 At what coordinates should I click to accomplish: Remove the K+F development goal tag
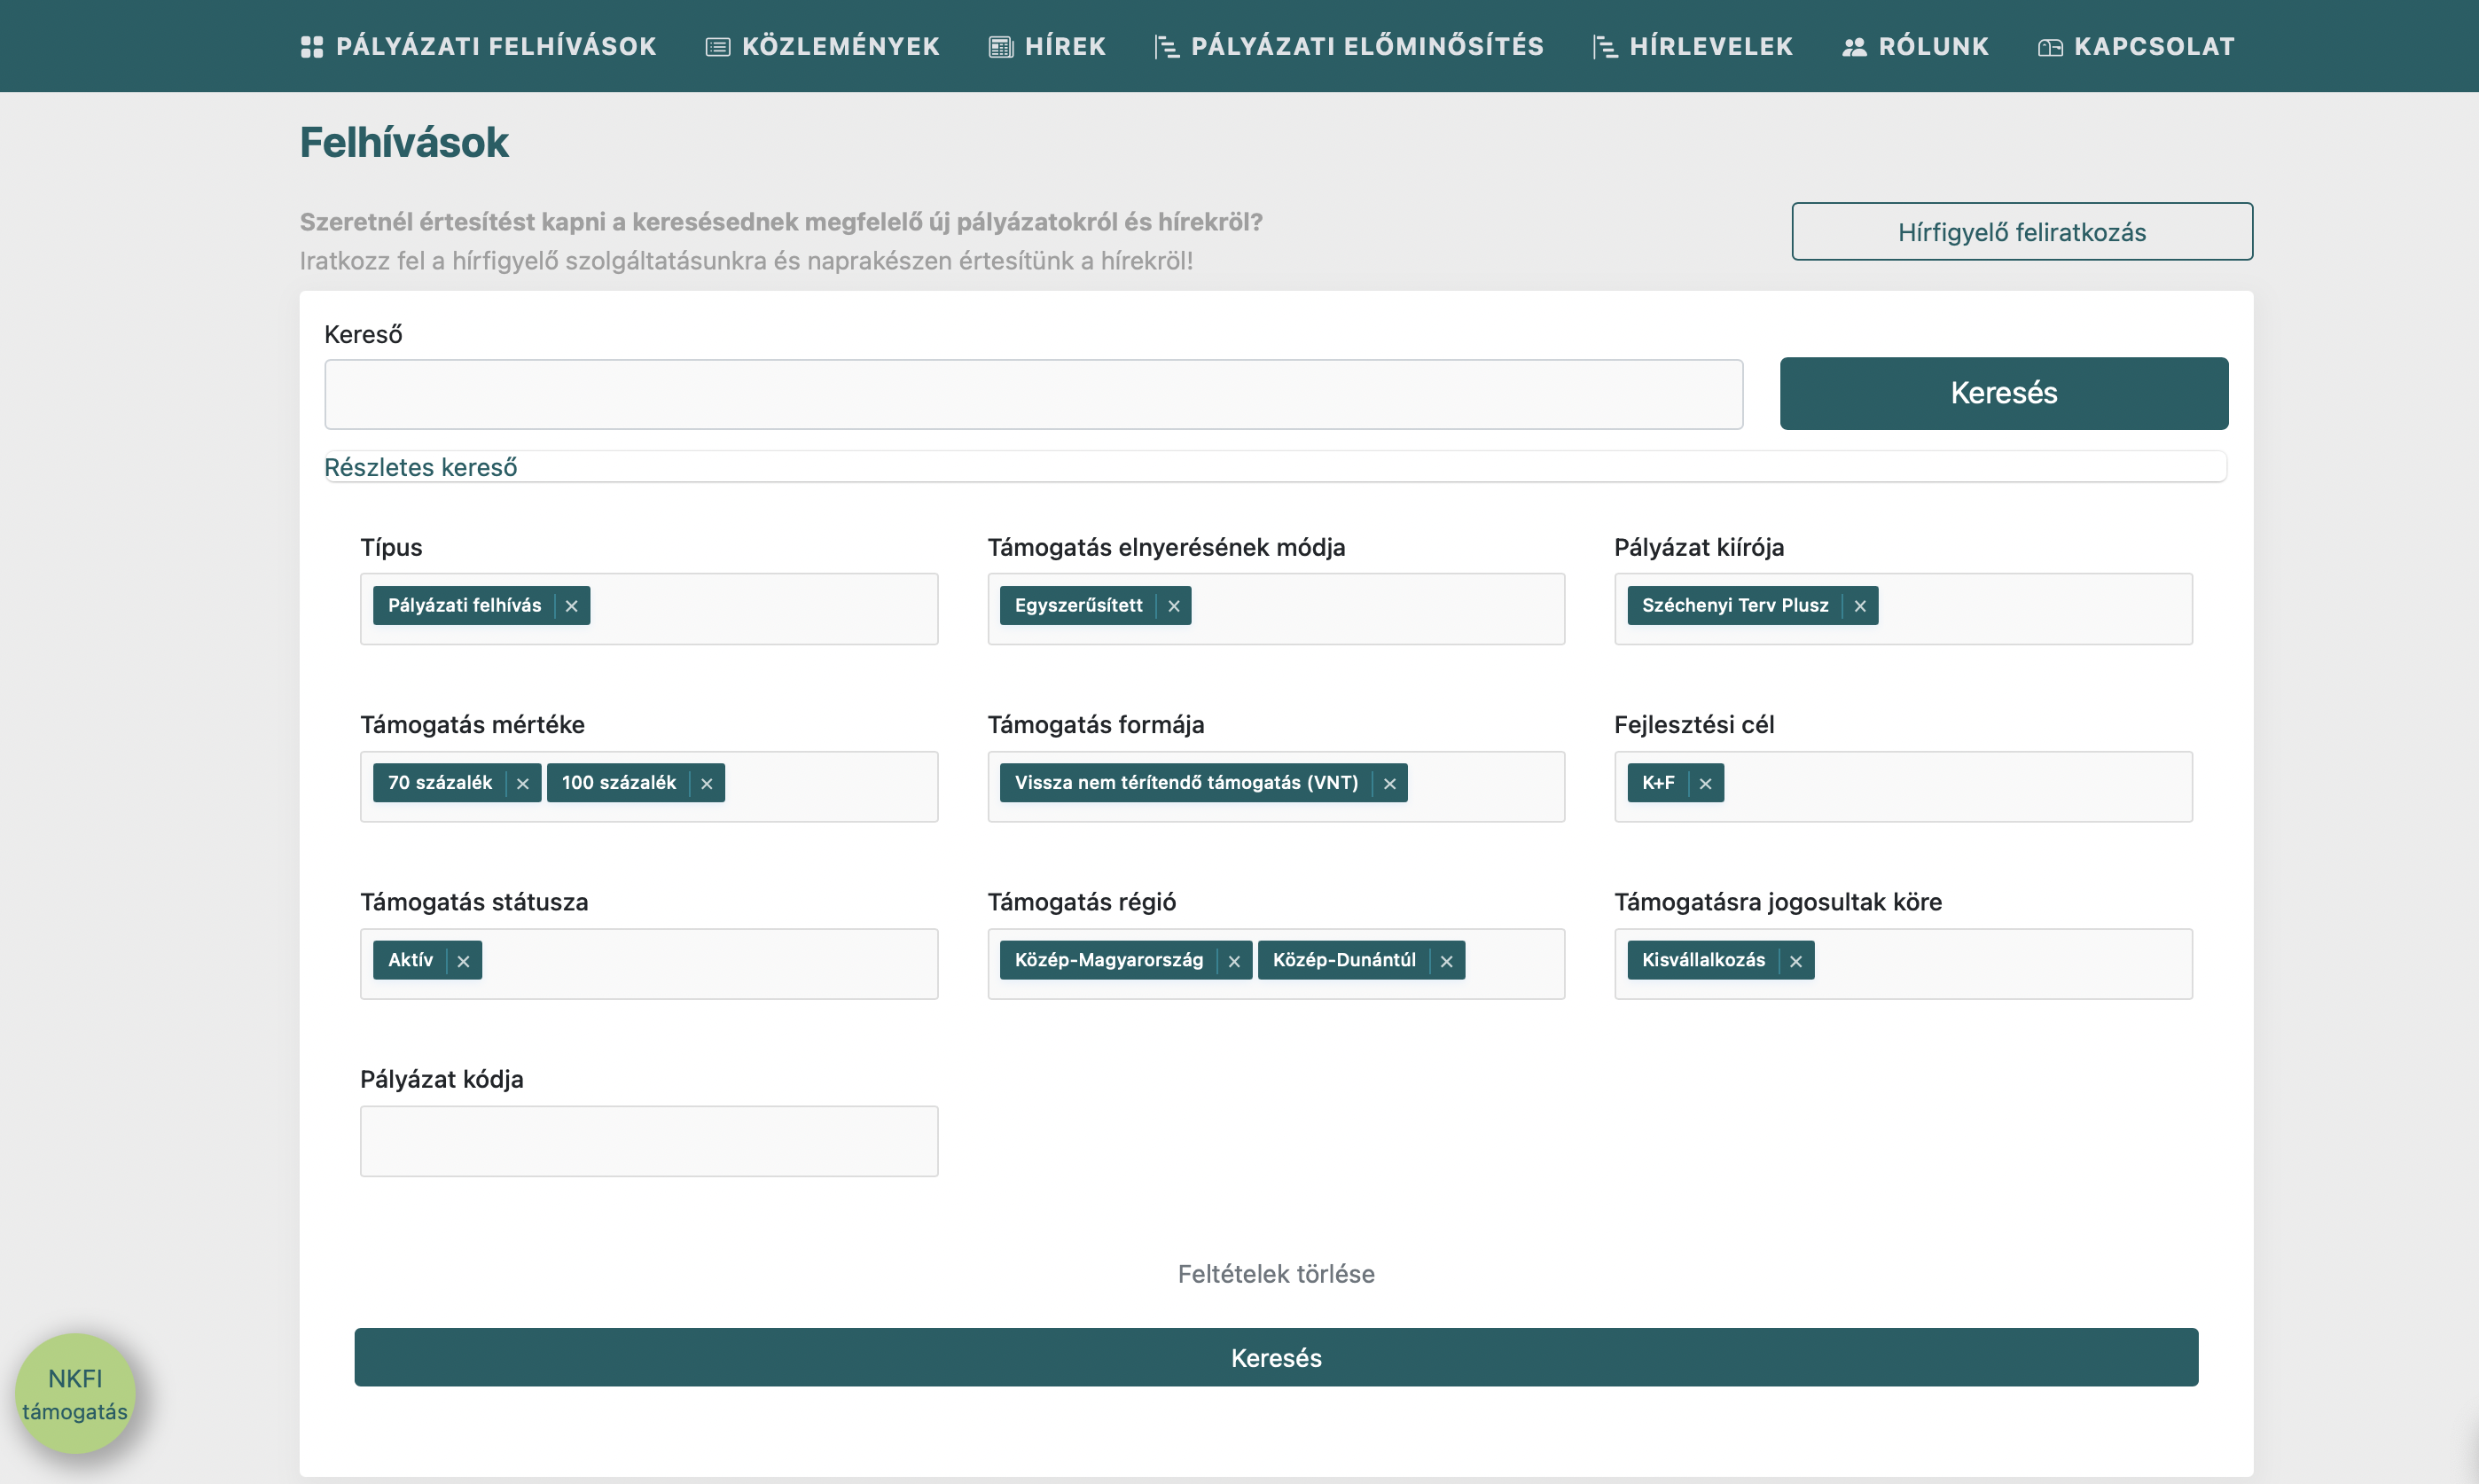tap(1705, 784)
